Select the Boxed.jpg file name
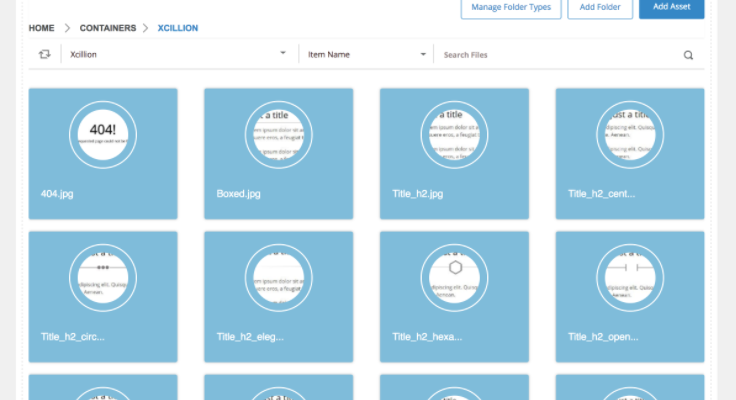The height and width of the screenshot is (400, 736). click(x=238, y=194)
